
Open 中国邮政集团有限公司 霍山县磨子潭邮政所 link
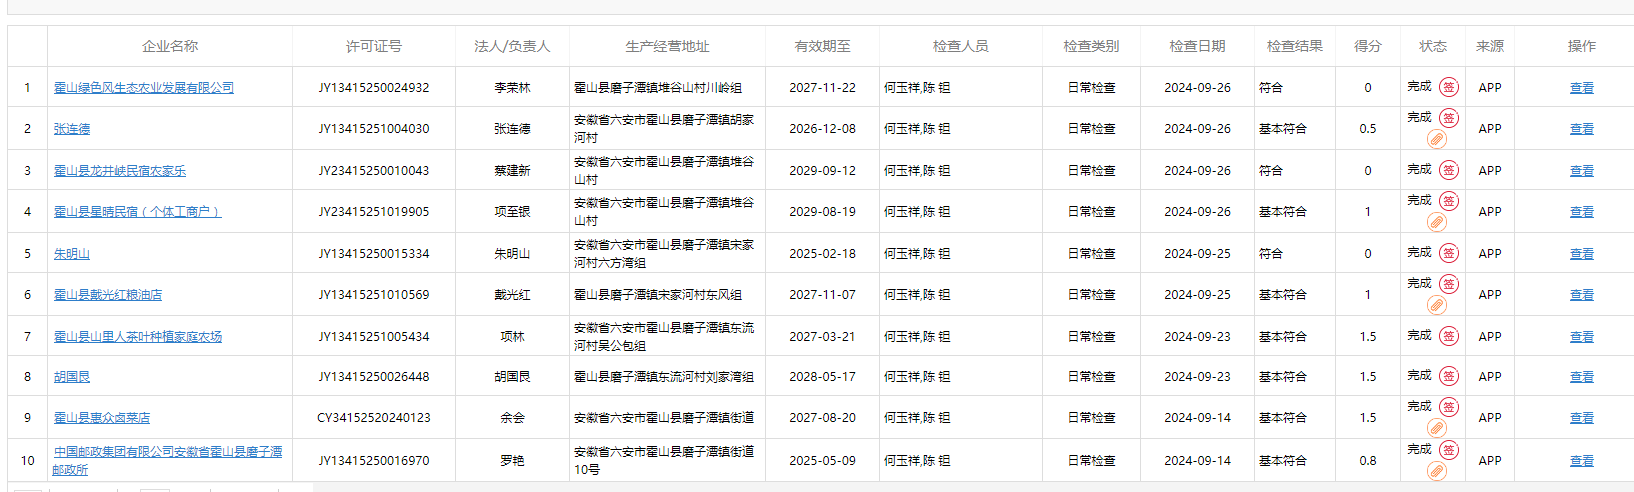click(x=167, y=452)
